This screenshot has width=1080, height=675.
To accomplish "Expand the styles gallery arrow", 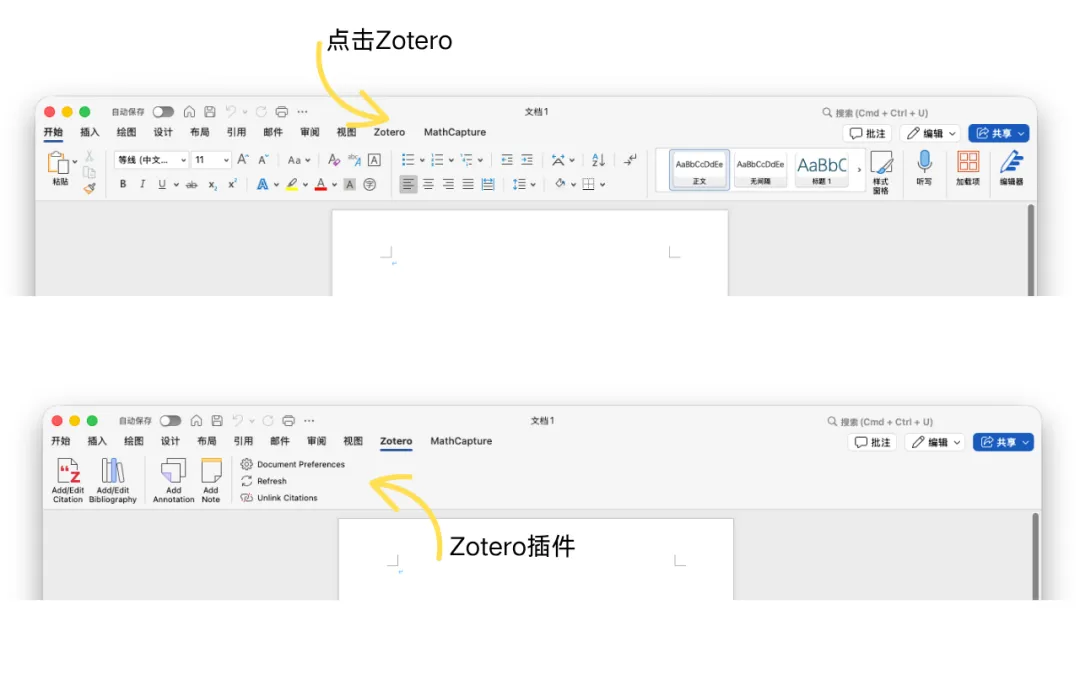I will pyautogui.click(x=859, y=169).
